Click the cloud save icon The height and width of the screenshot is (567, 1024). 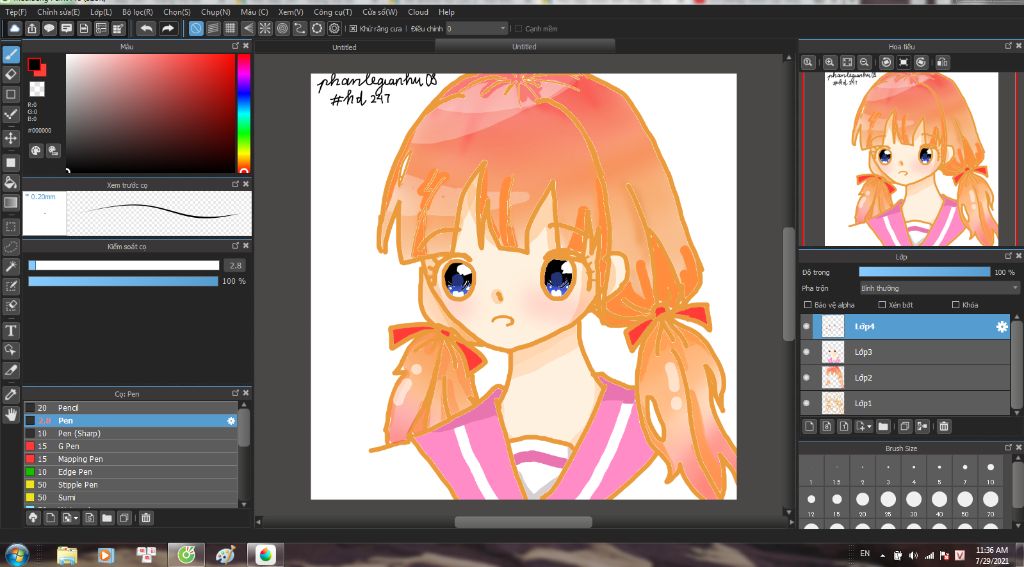(14, 28)
